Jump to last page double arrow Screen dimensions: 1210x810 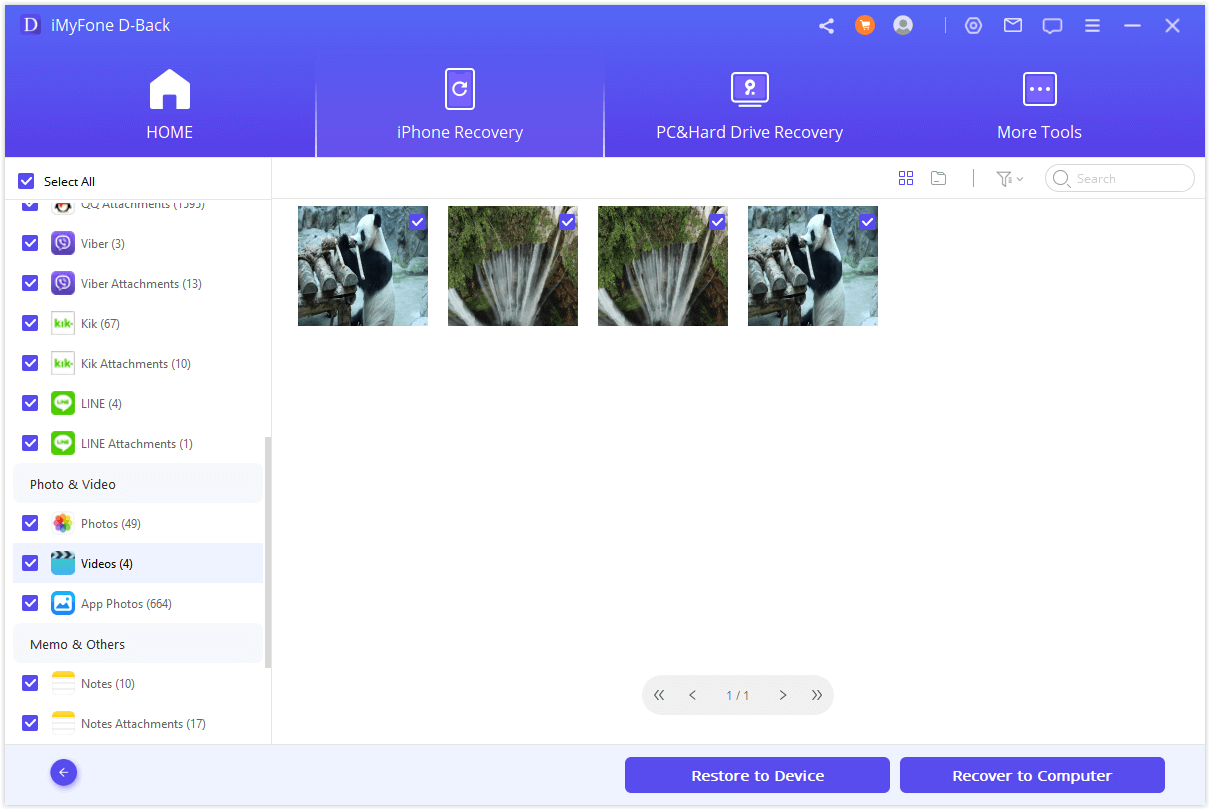[x=817, y=695]
